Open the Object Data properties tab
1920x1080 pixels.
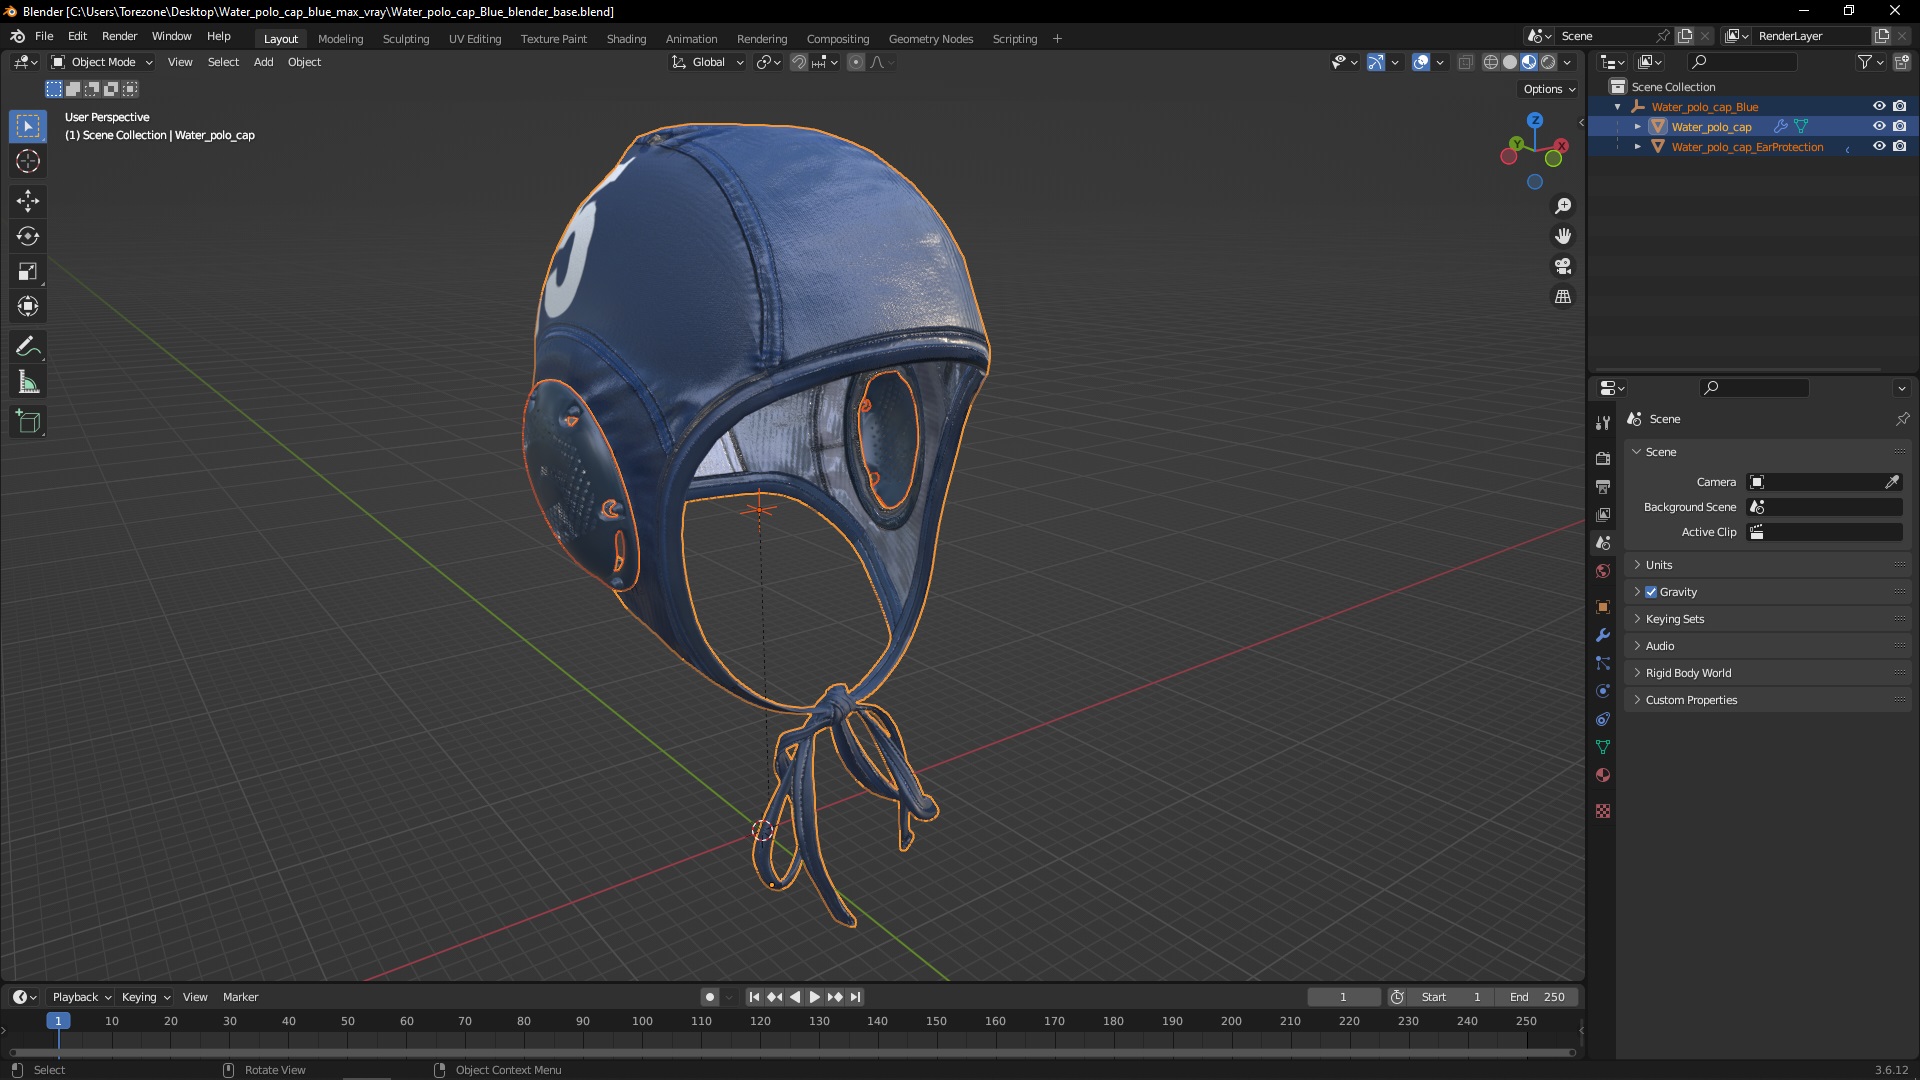point(1603,747)
